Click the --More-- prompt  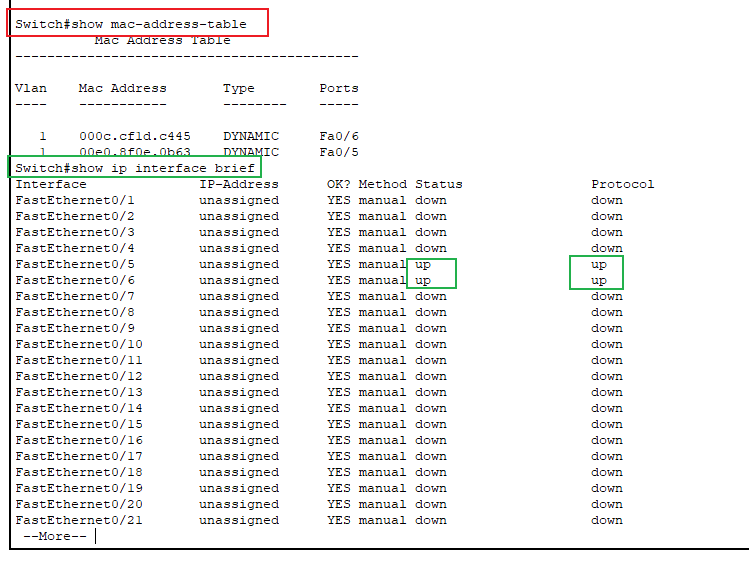(55, 536)
